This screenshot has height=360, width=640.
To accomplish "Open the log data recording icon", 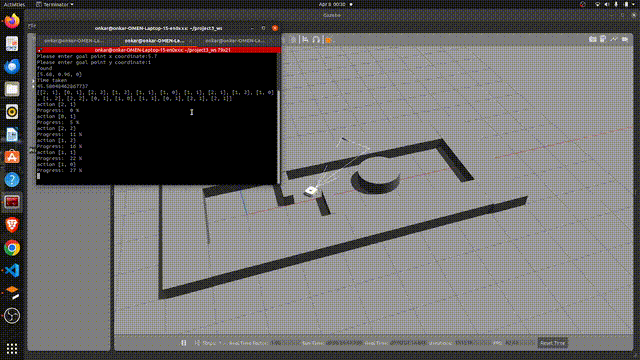I will point(603,39).
